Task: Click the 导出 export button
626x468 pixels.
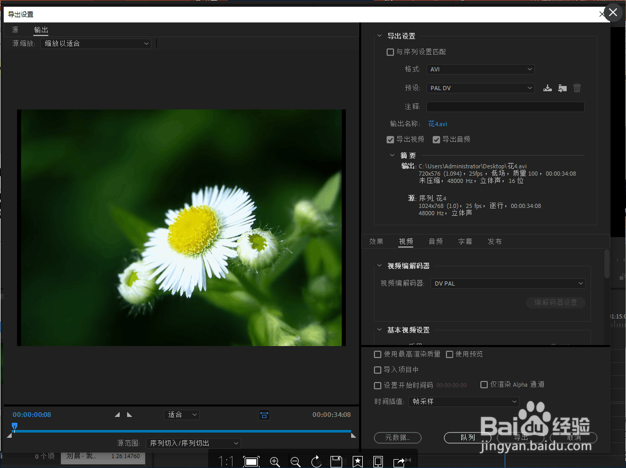Action: pyautogui.click(x=521, y=438)
